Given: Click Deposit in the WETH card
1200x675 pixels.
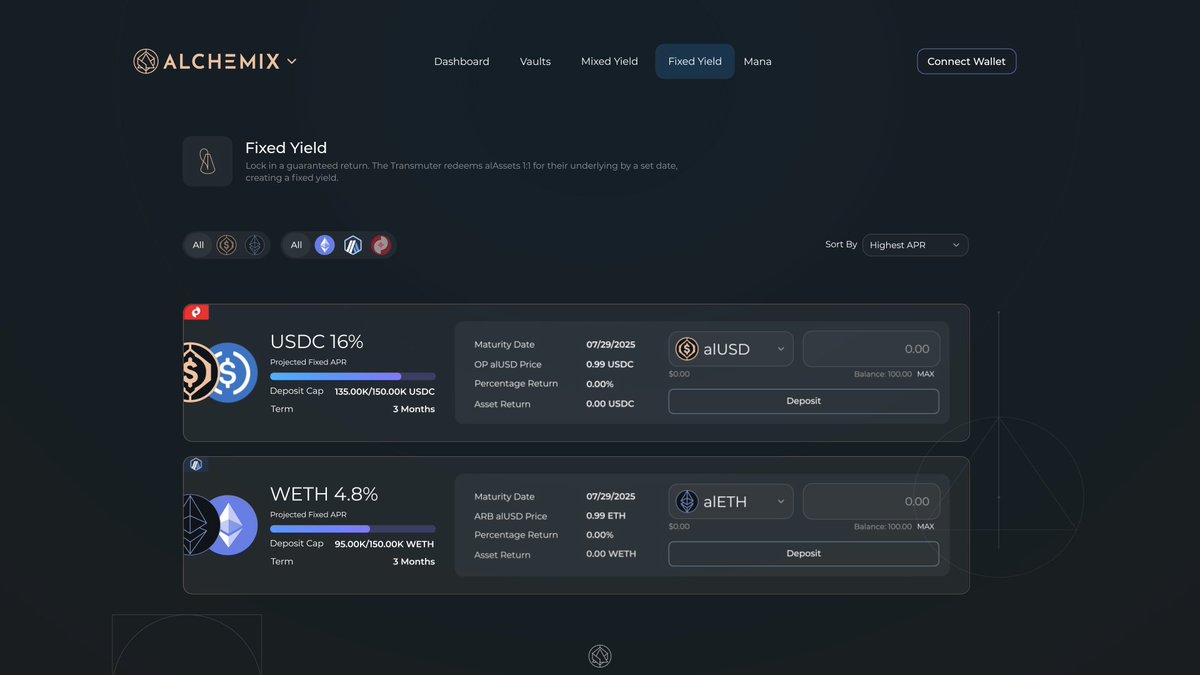Looking at the screenshot, I should click(x=803, y=553).
